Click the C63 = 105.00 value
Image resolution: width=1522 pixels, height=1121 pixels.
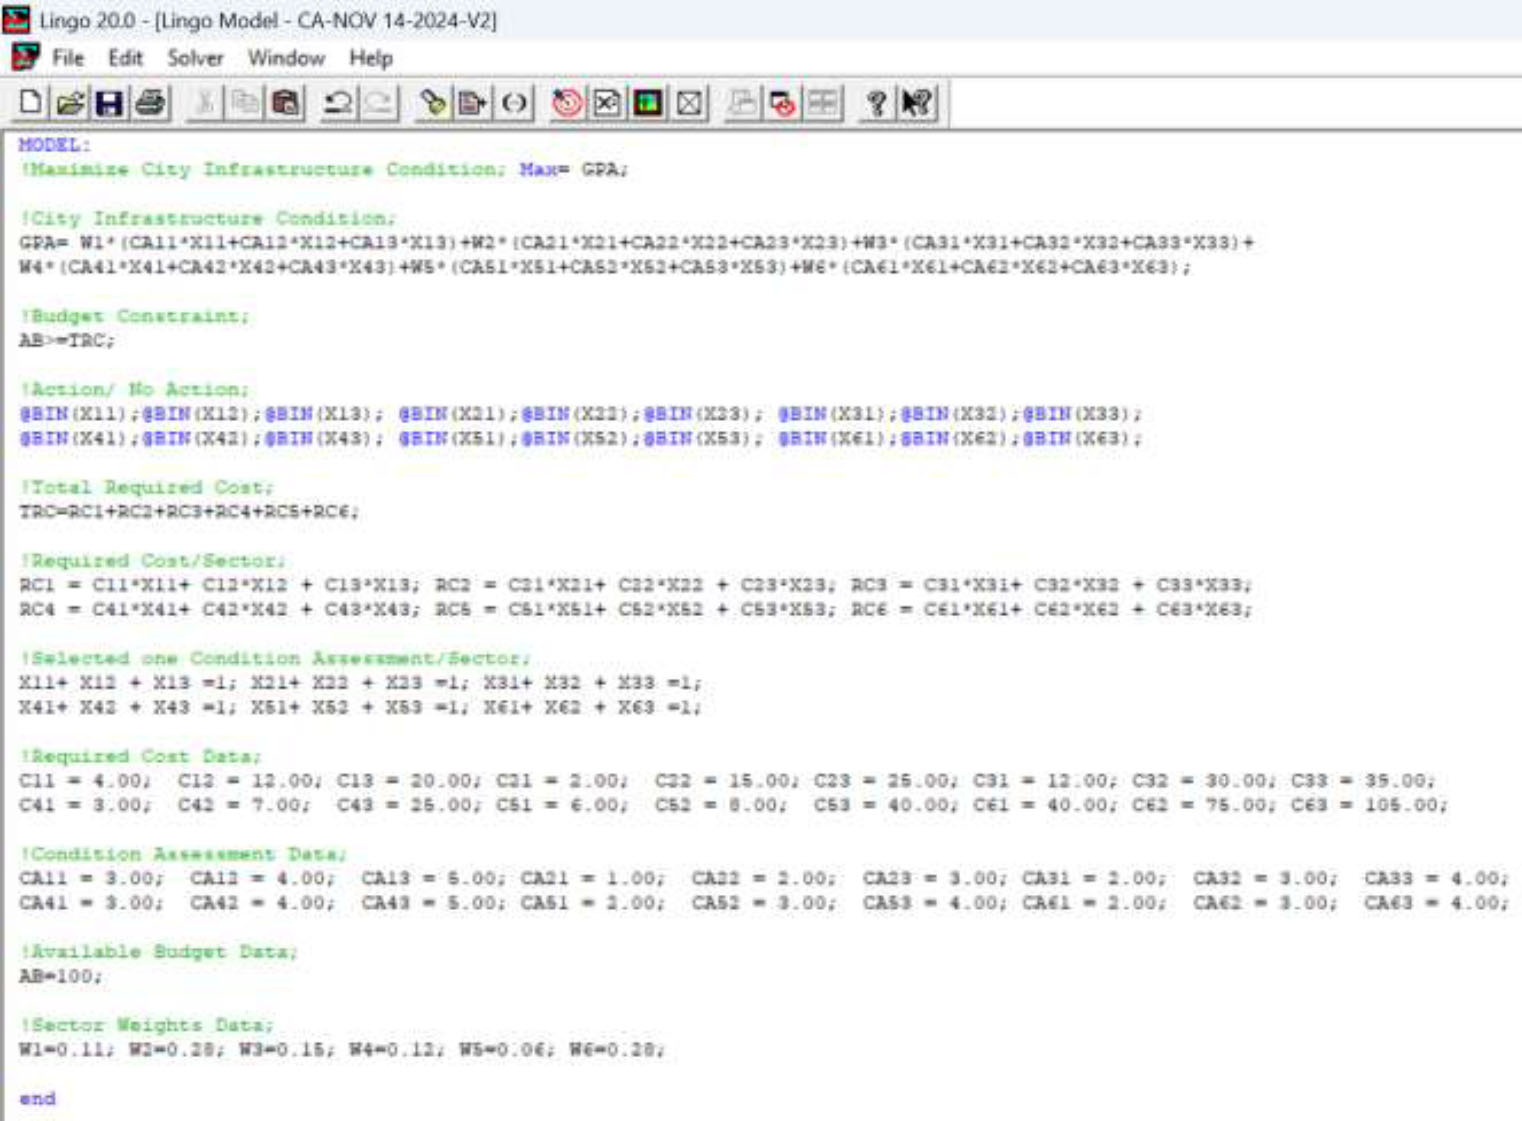[1368, 805]
